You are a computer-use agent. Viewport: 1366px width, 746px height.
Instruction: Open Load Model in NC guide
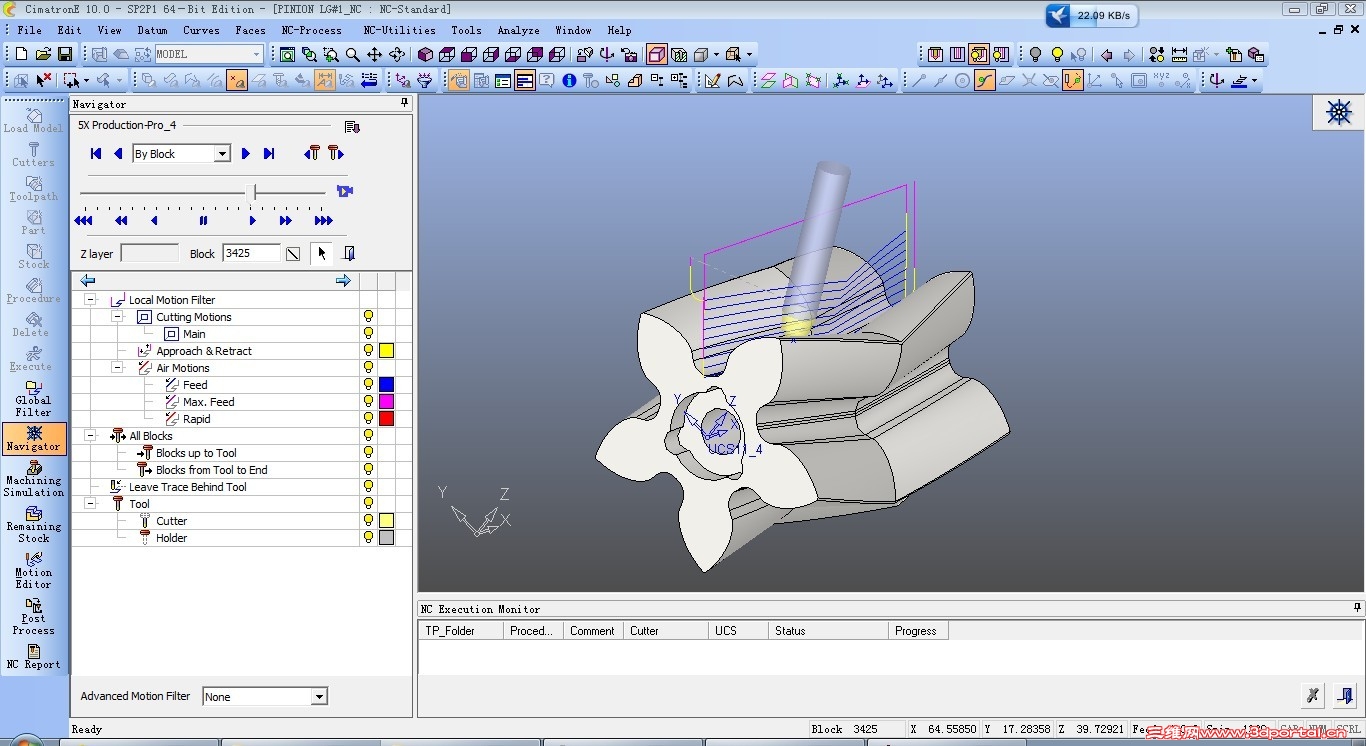(x=33, y=120)
